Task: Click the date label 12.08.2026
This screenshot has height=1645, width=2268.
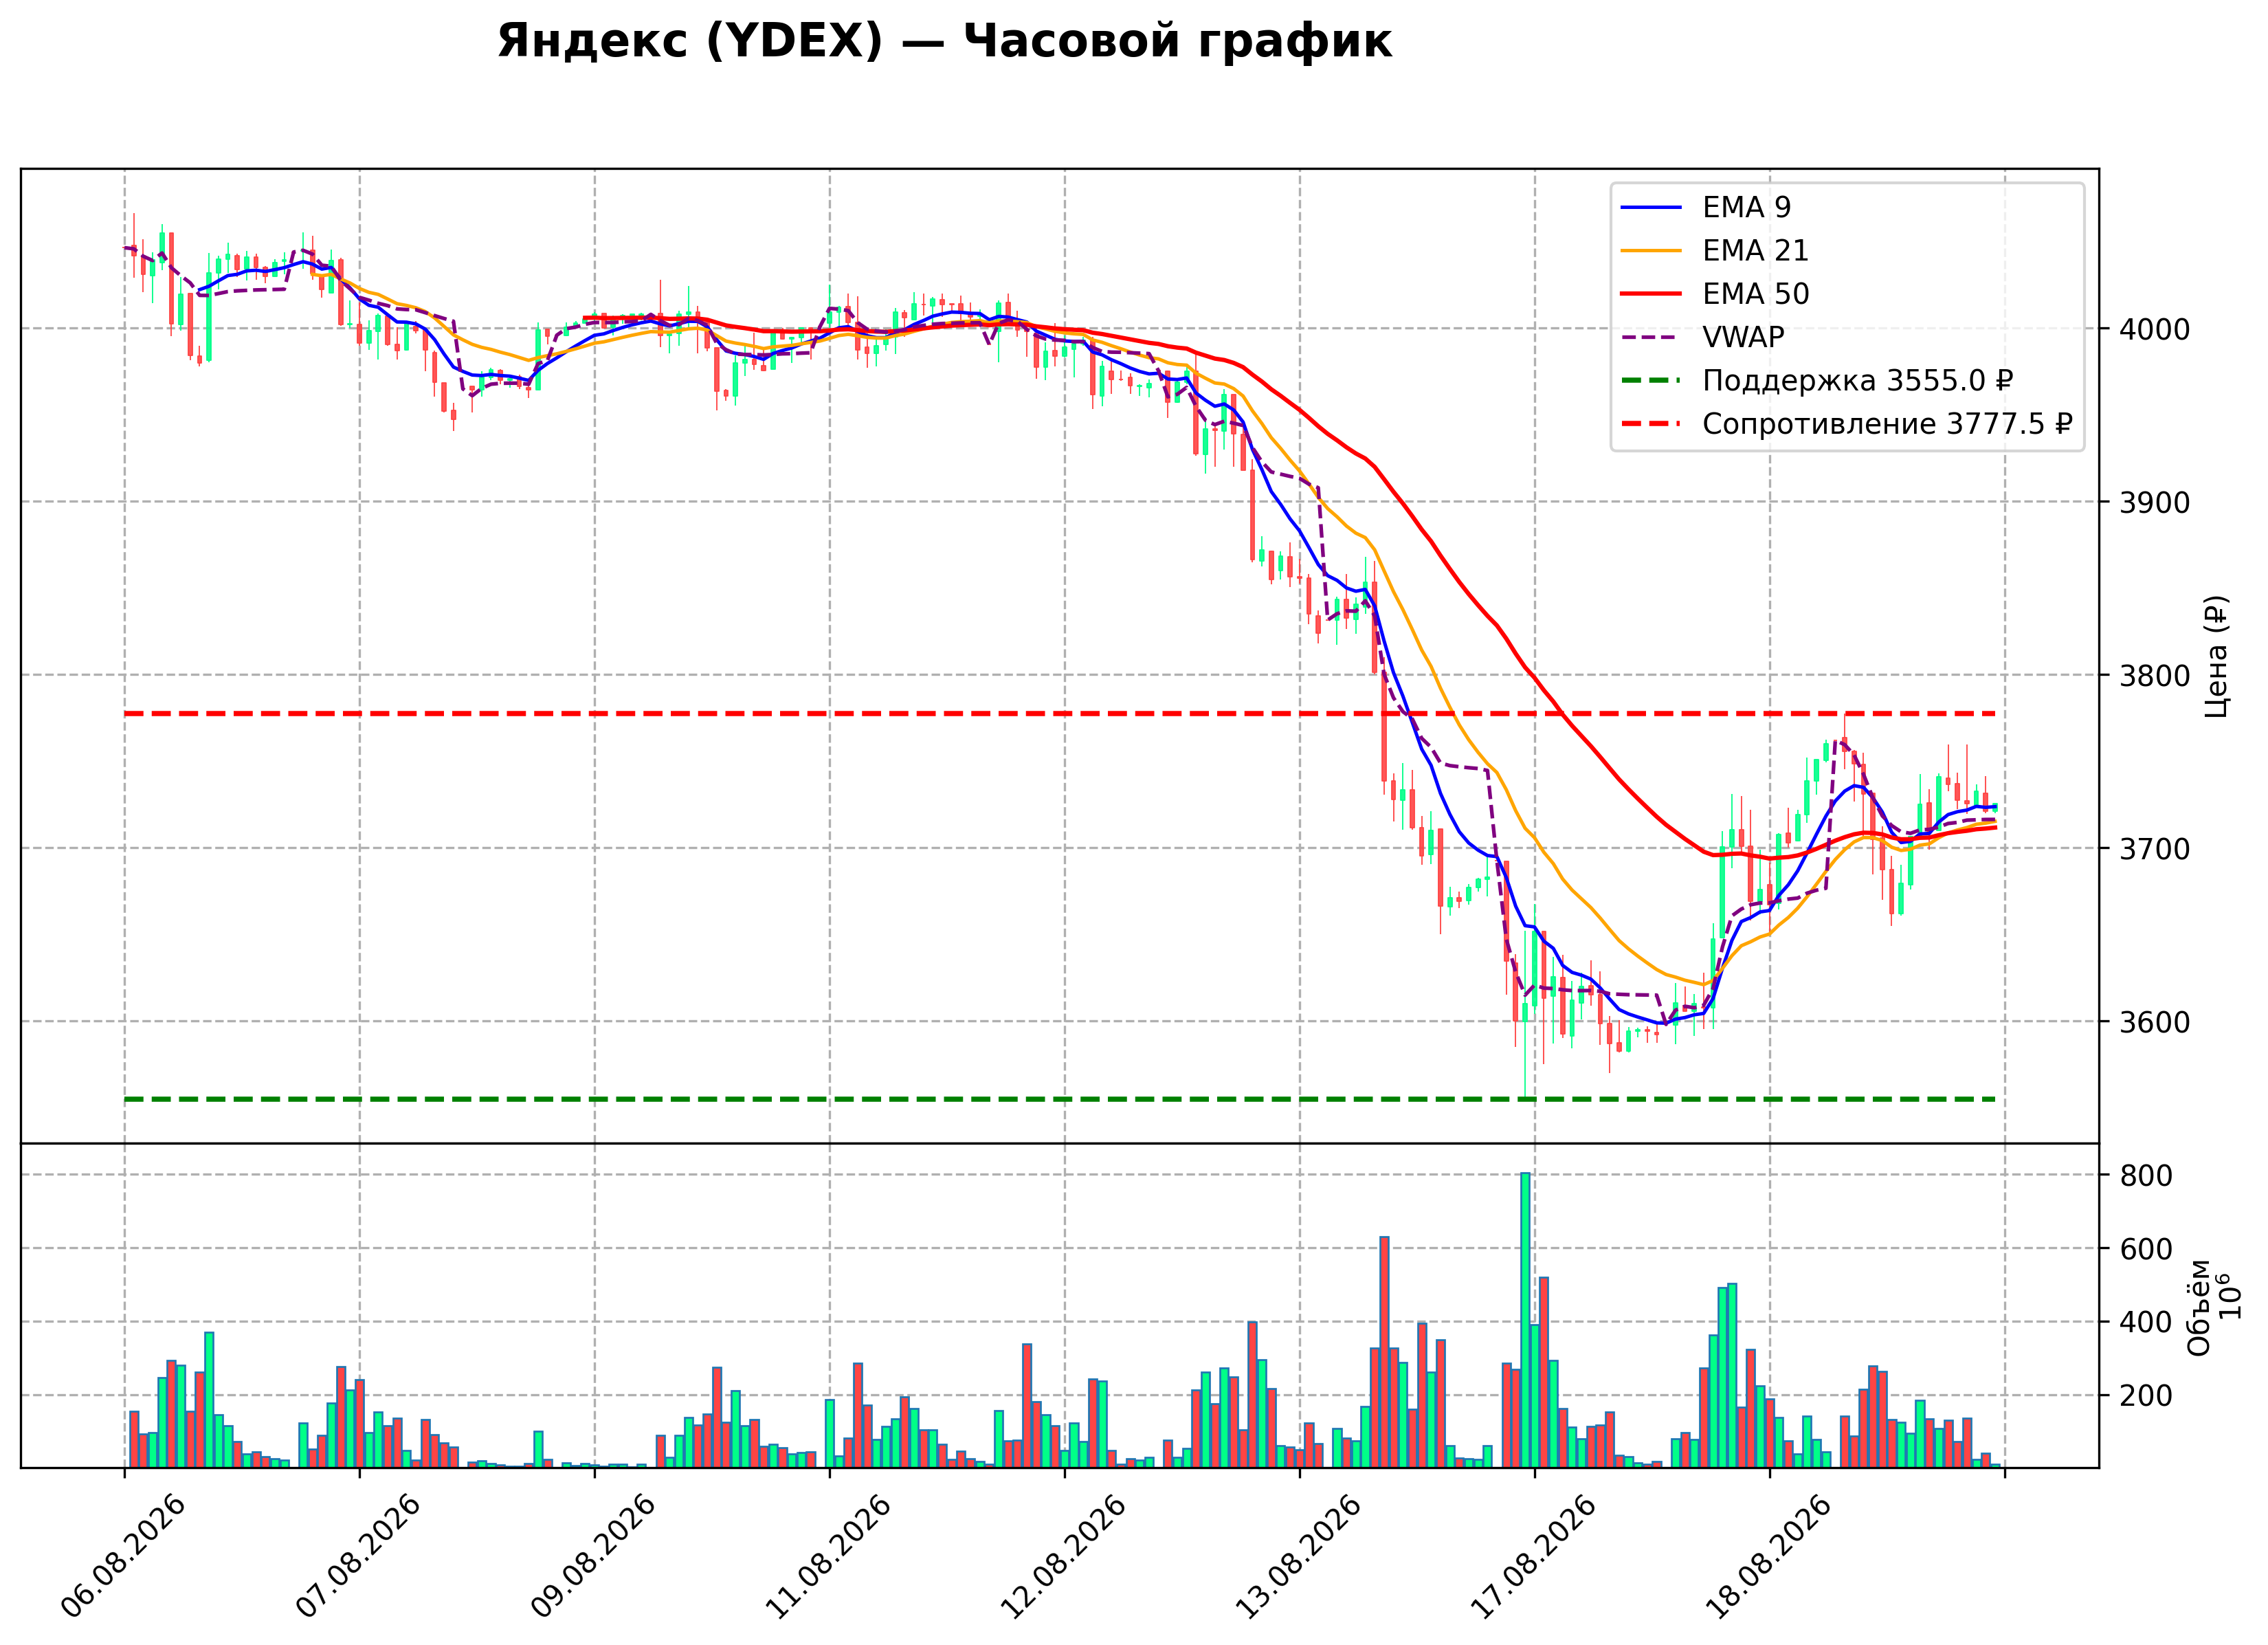Action: tap(1064, 1556)
